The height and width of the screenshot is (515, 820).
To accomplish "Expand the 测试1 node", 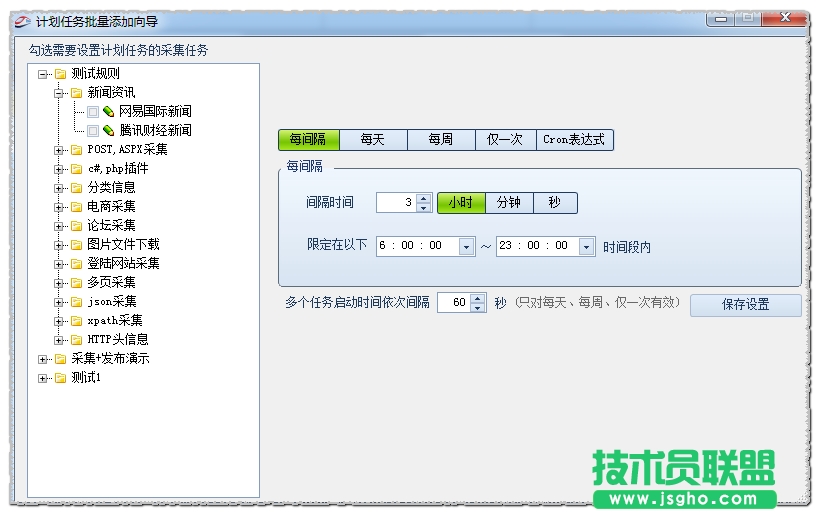I will tap(42, 379).
